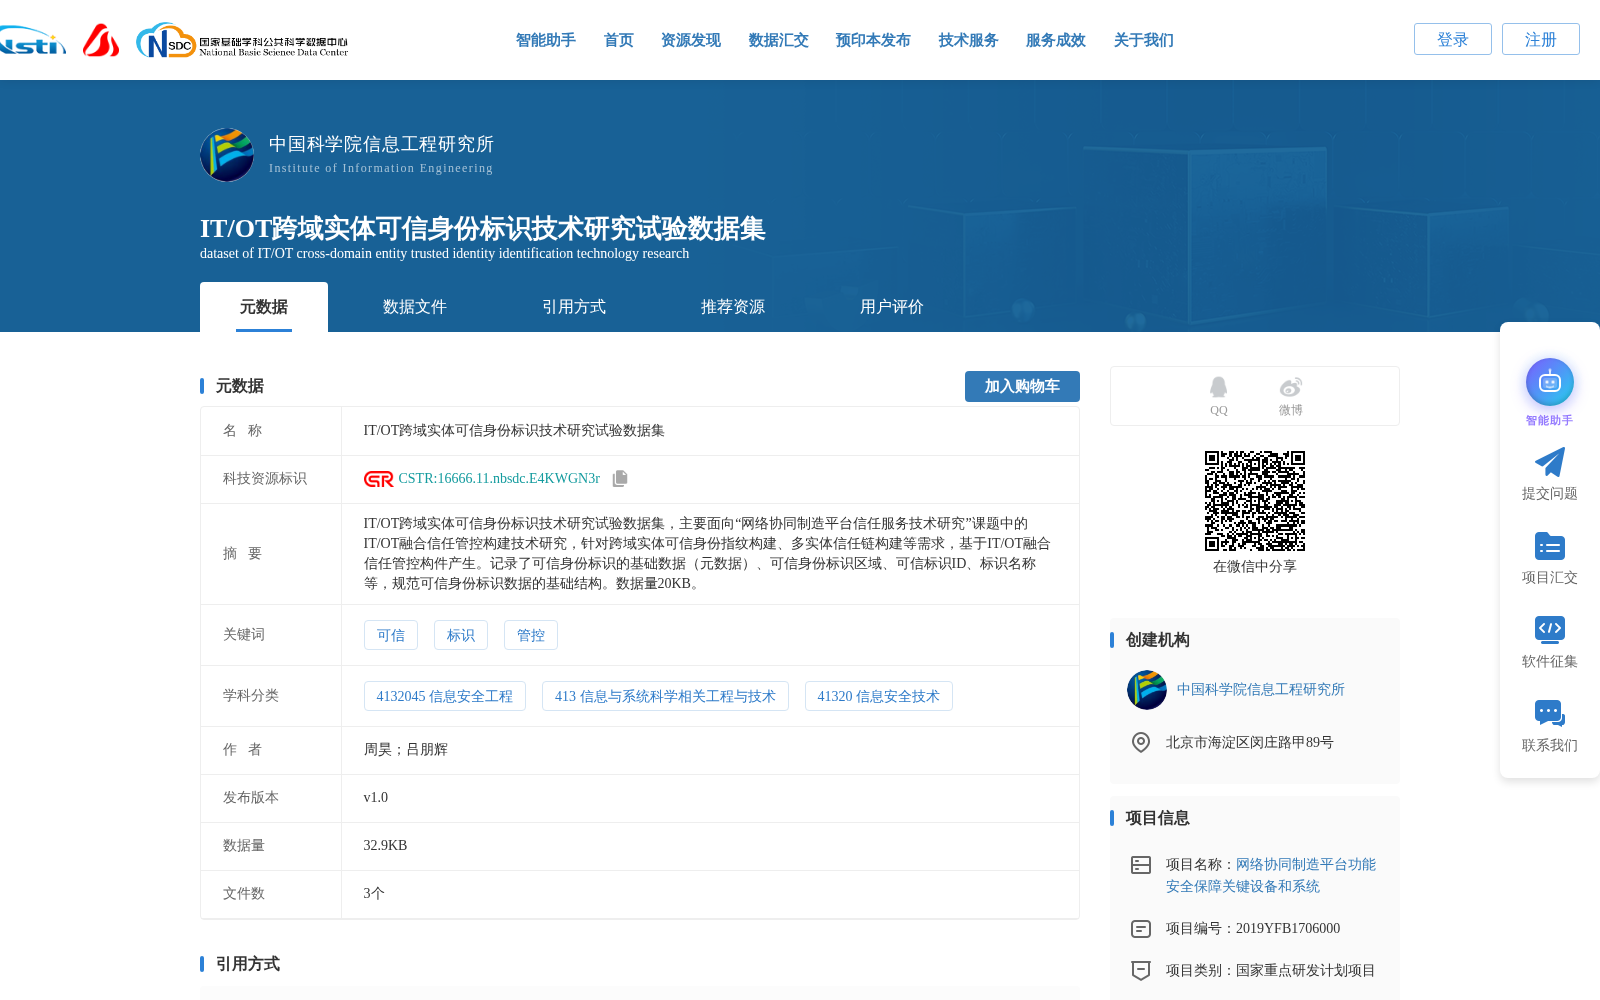Click the 加入购物车 button
The height and width of the screenshot is (1000, 1600).
[x=1022, y=386]
